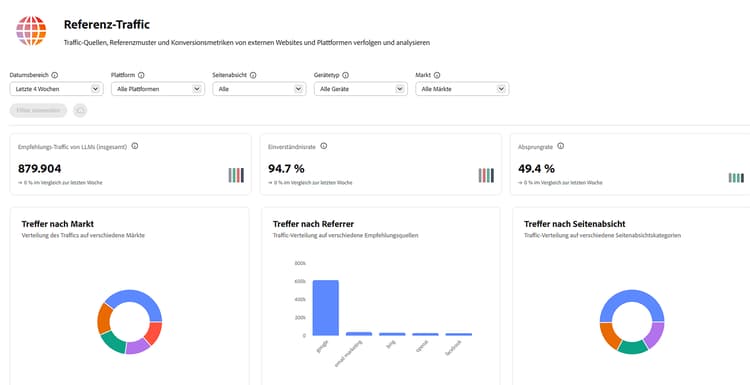750x385 pixels.
Task: Click the facebook bar in referrer chart
Action: (459, 334)
